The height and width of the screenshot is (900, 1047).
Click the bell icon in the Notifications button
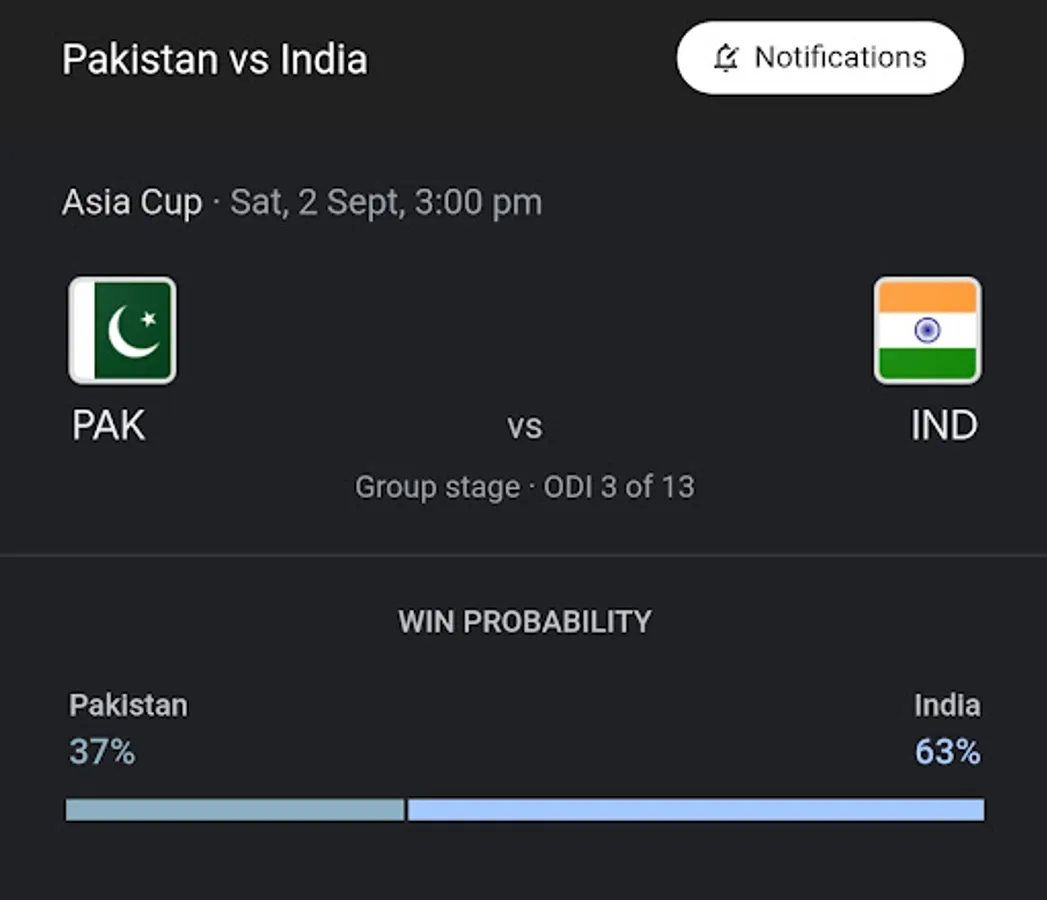point(726,58)
